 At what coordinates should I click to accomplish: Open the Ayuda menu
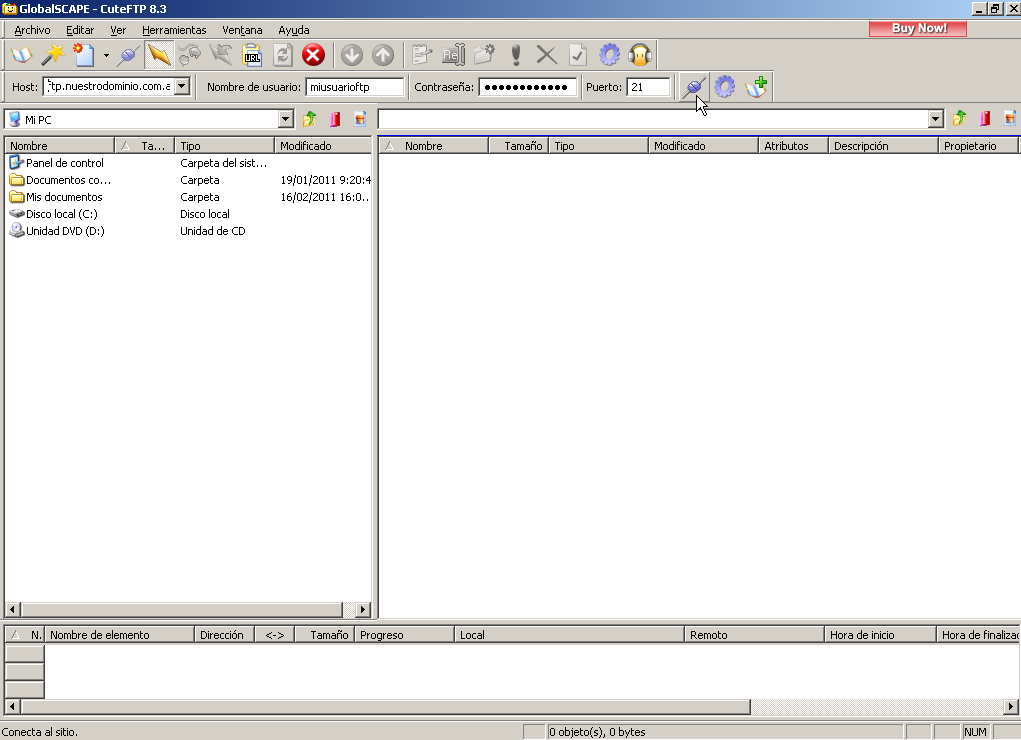click(x=294, y=30)
